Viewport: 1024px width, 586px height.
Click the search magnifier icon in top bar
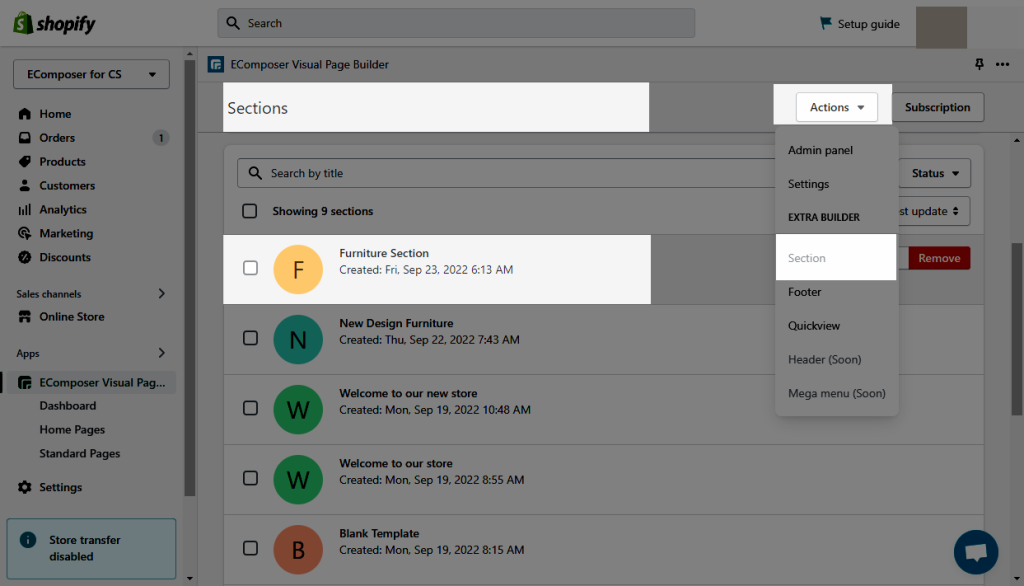point(233,23)
